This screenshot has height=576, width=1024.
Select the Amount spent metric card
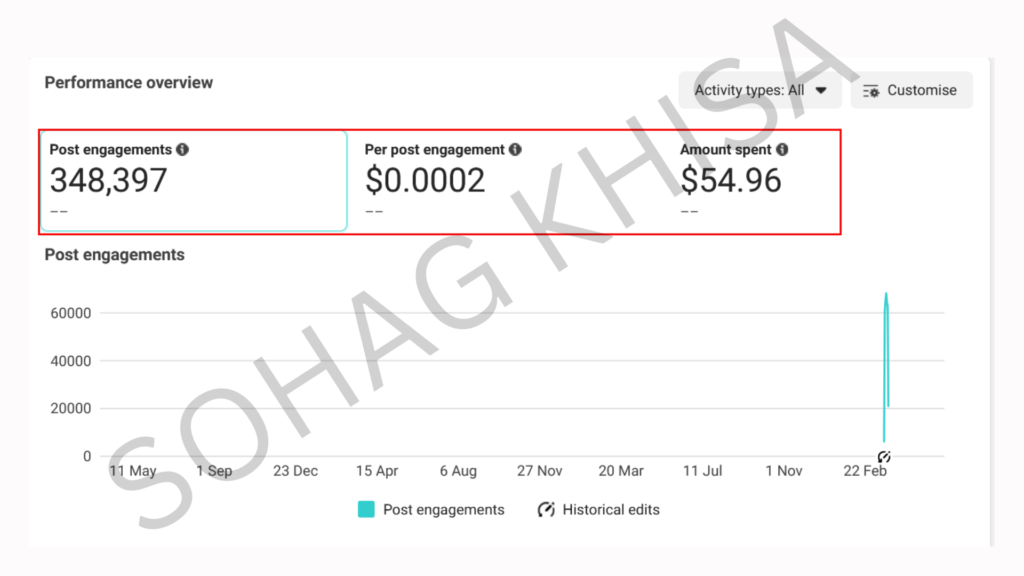[758, 181]
